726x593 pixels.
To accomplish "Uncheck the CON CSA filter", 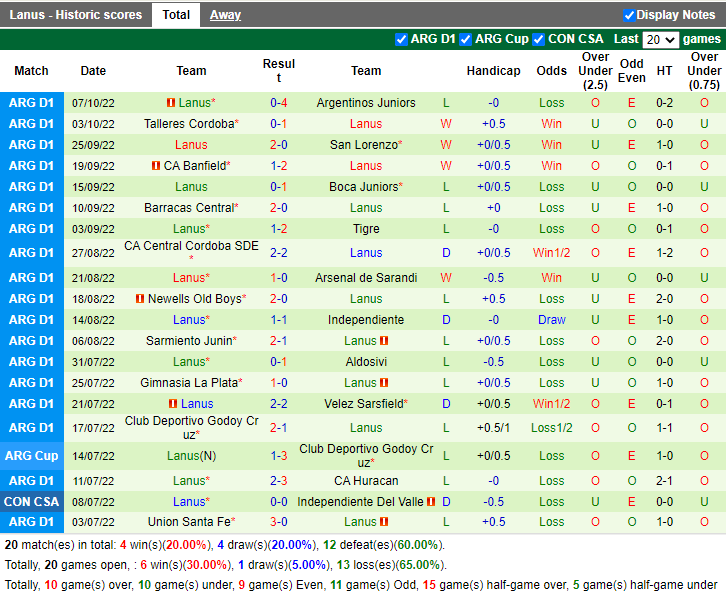I will coord(538,39).
